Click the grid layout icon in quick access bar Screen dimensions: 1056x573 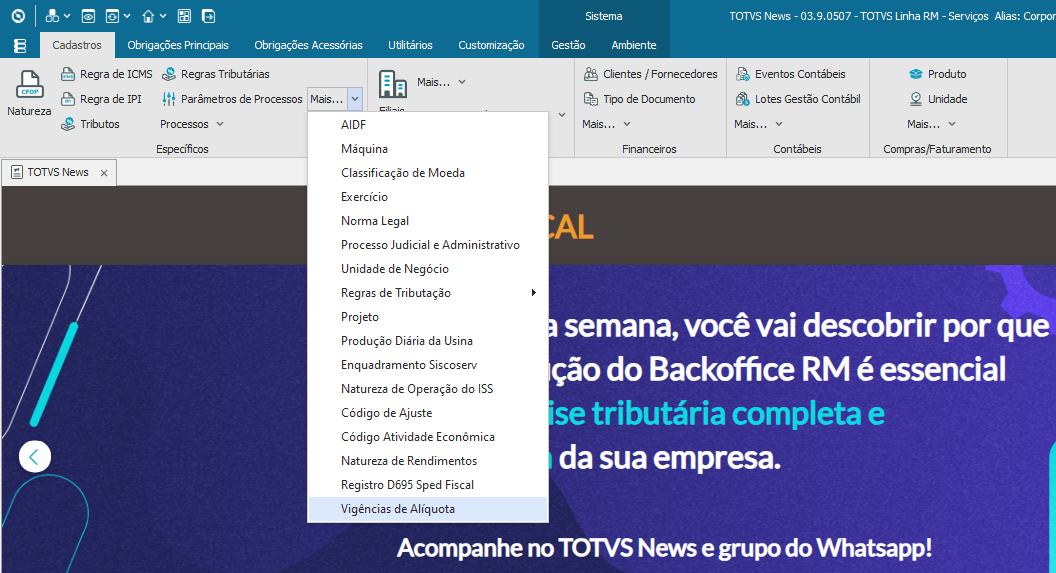point(184,16)
